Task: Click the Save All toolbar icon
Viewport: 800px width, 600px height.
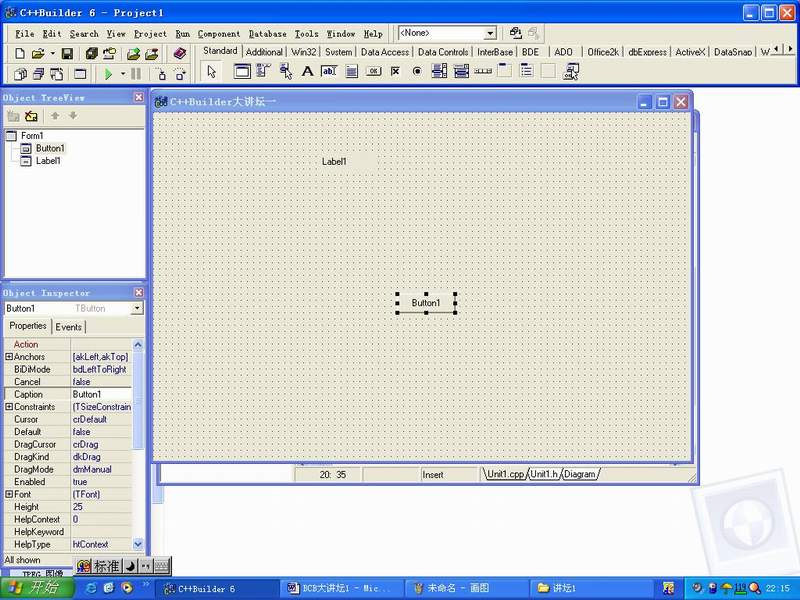Action: (x=91, y=54)
